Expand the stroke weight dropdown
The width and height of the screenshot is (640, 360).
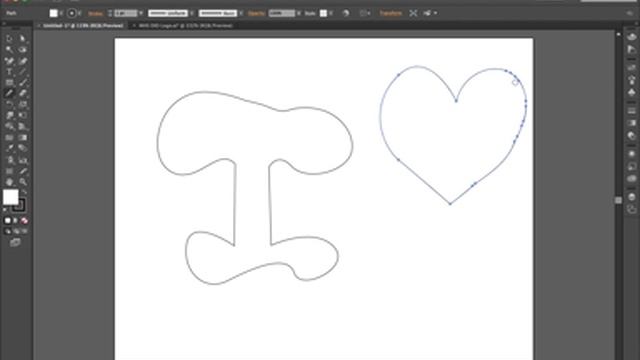[x=141, y=13]
